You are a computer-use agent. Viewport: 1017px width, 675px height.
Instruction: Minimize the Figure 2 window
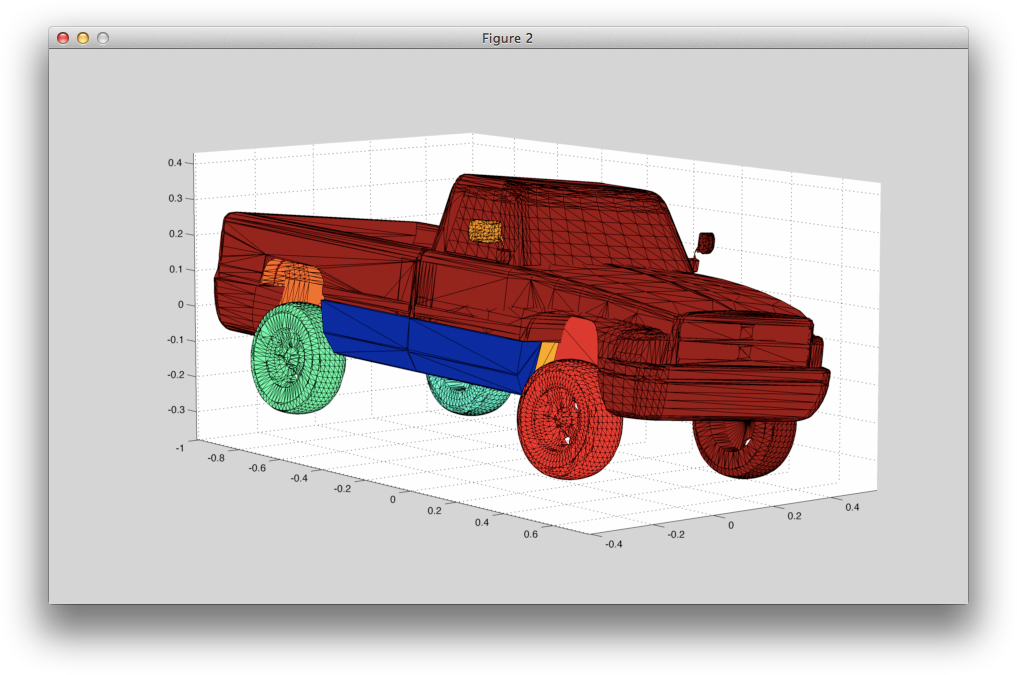point(83,38)
